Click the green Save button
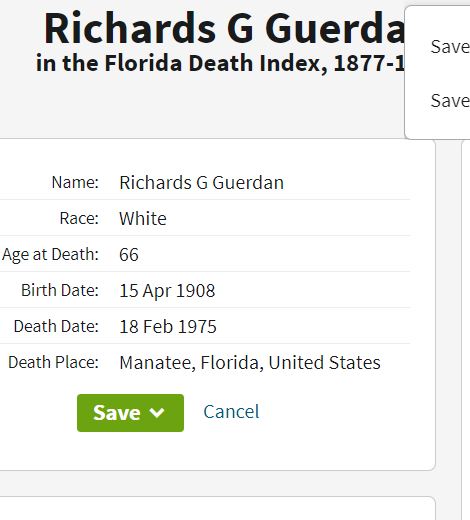The image size is (470, 520). point(130,413)
